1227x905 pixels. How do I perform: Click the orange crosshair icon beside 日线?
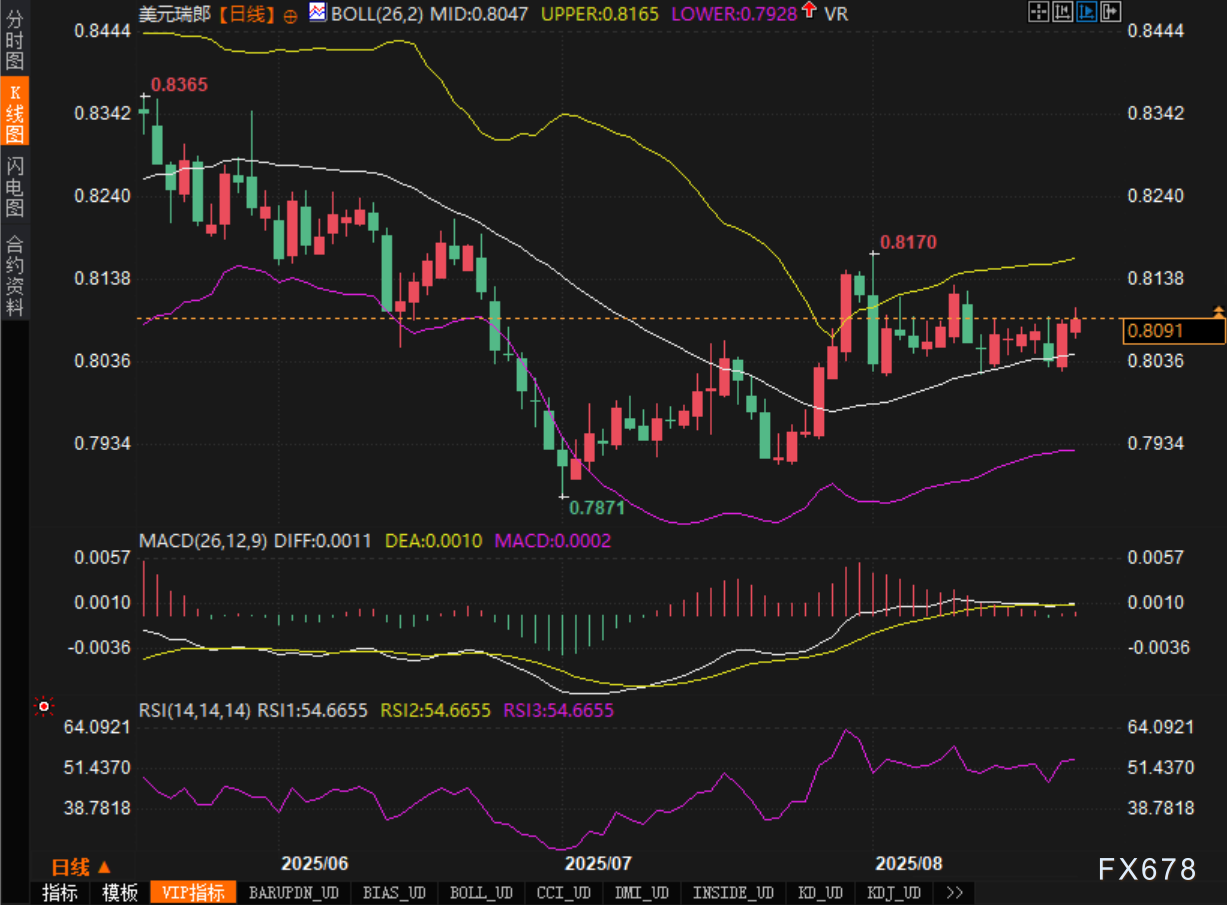click(290, 15)
